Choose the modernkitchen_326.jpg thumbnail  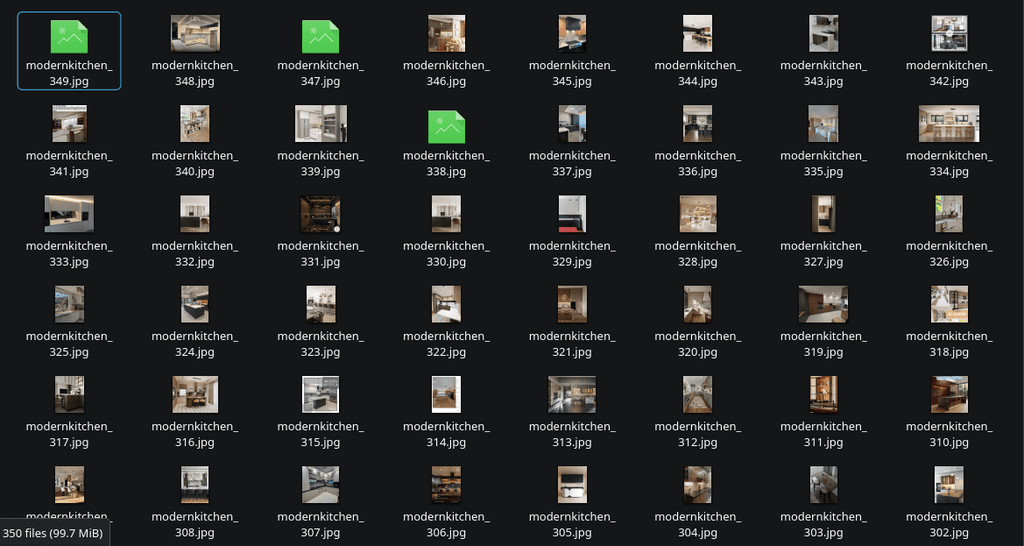[x=949, y=214]
